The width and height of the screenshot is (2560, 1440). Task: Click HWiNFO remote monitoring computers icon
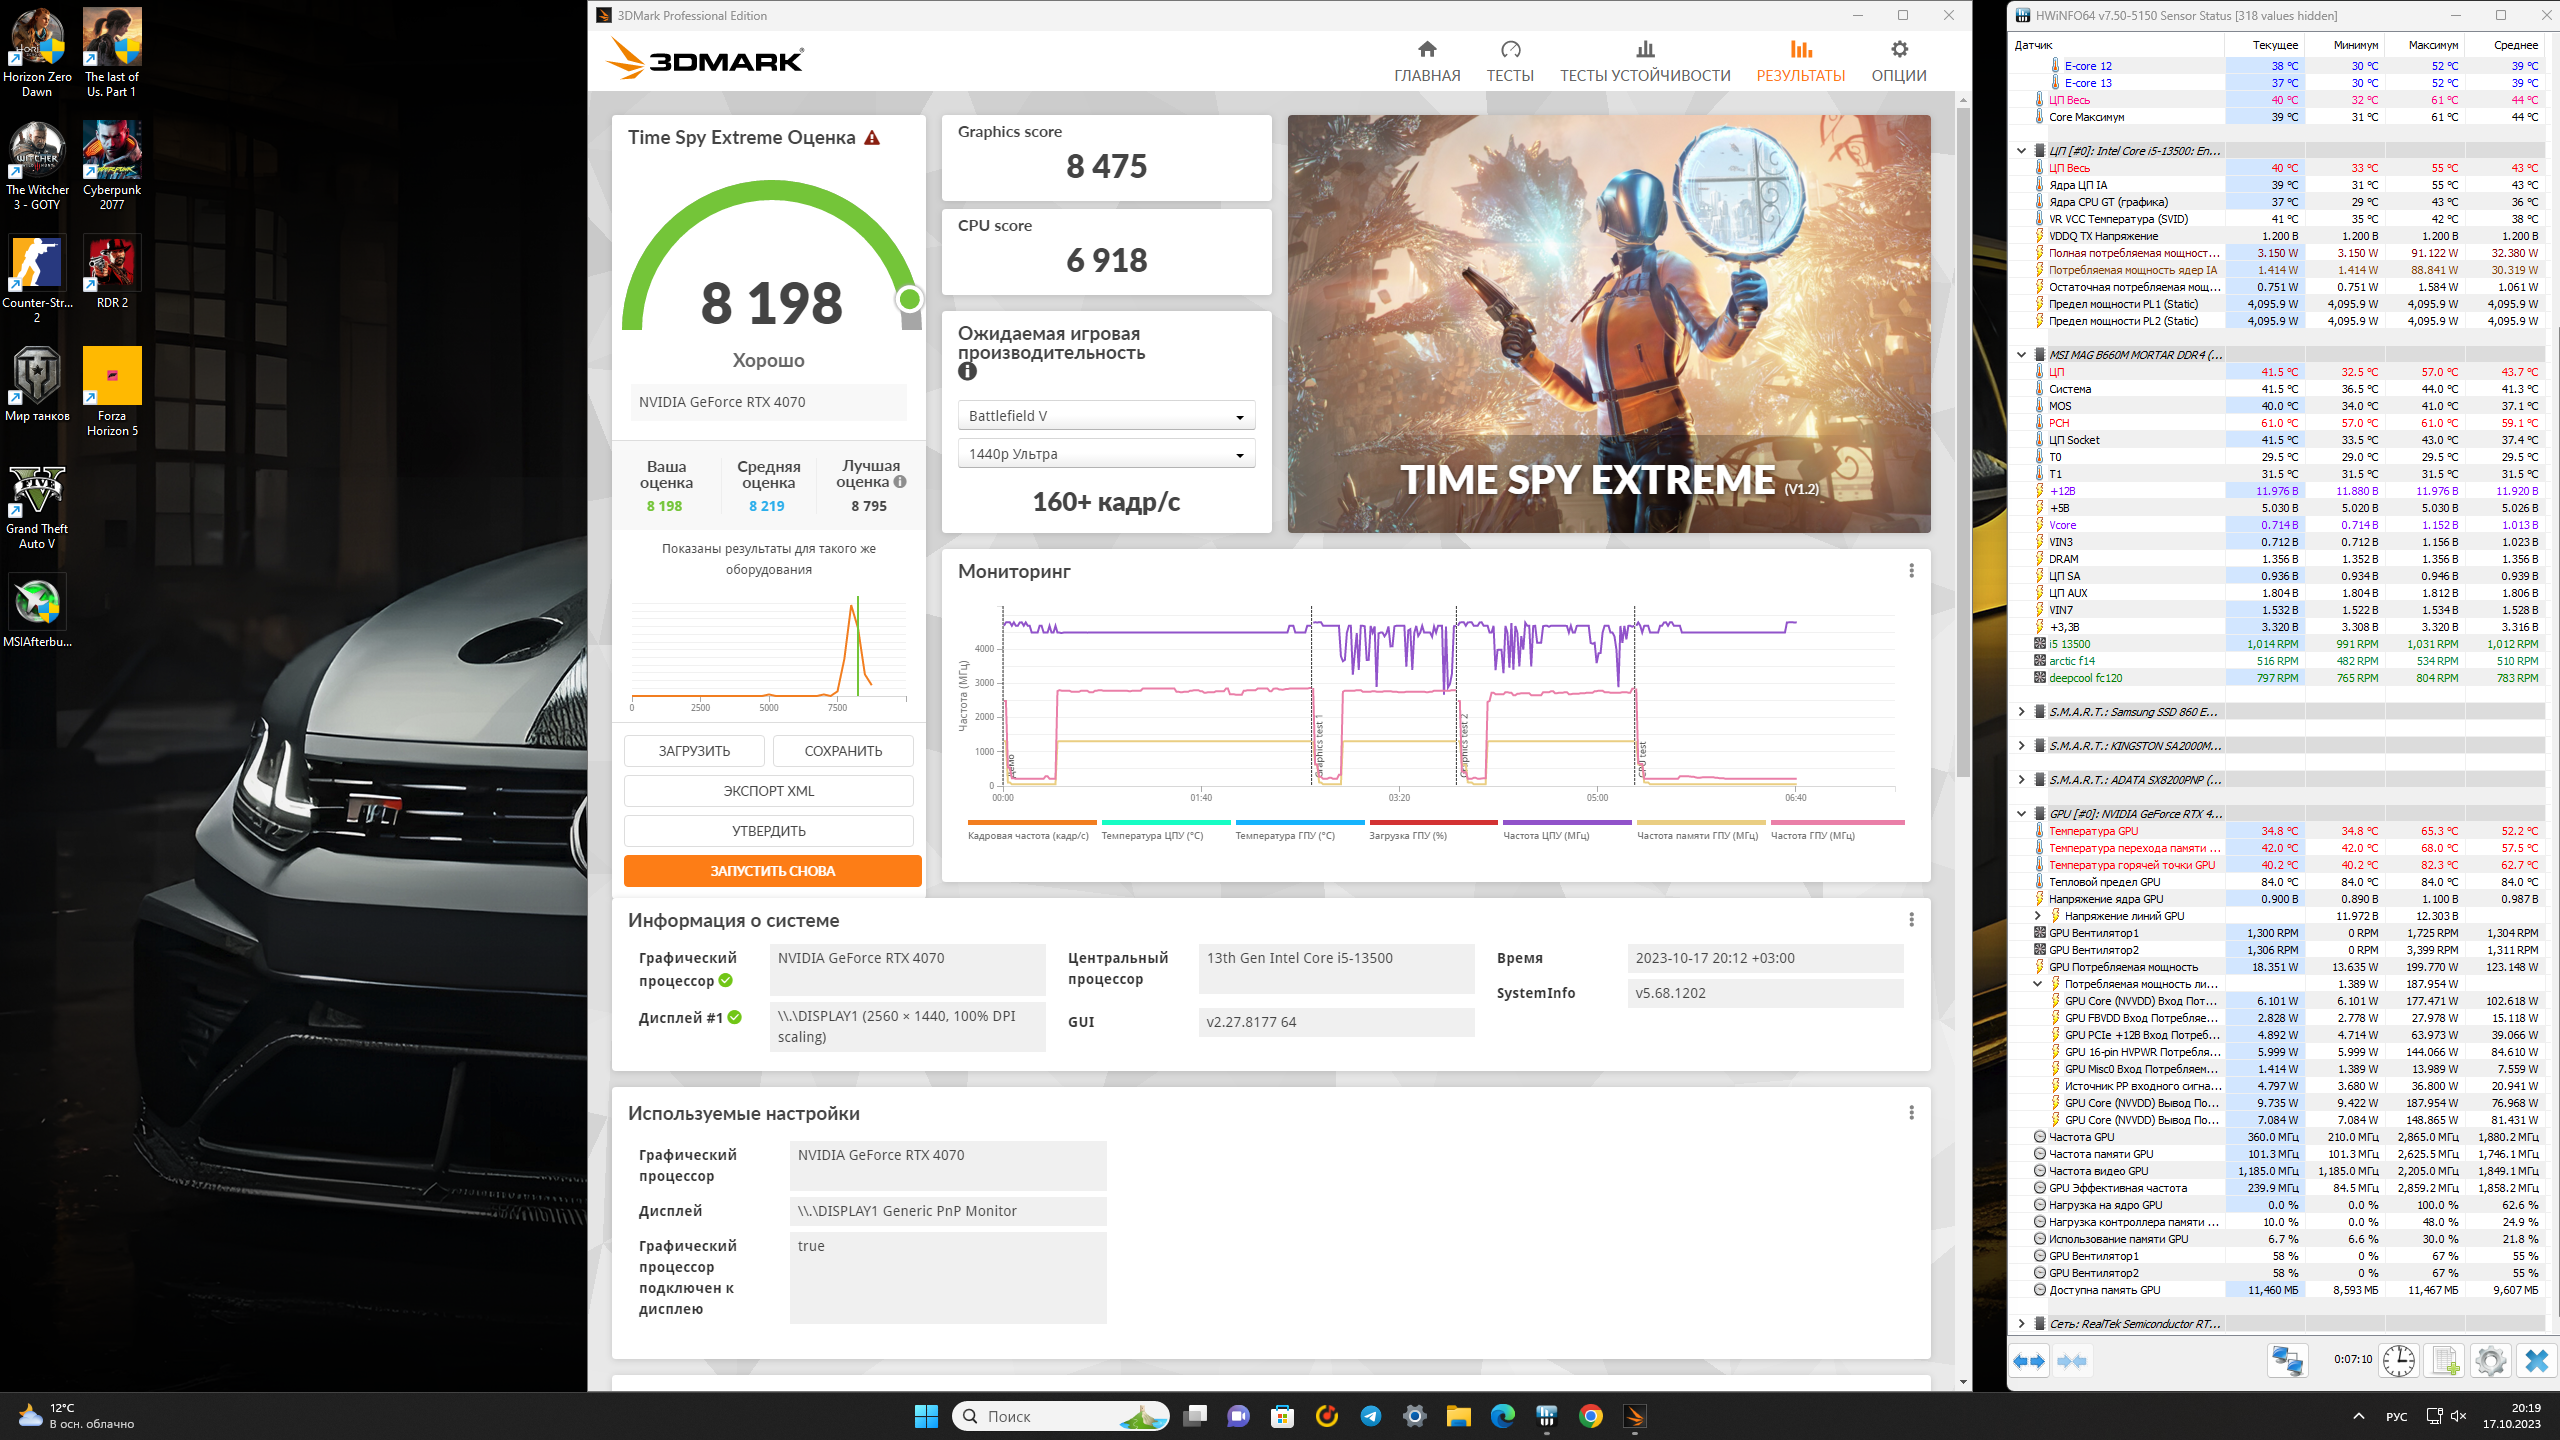[x=2287, y=1361]
